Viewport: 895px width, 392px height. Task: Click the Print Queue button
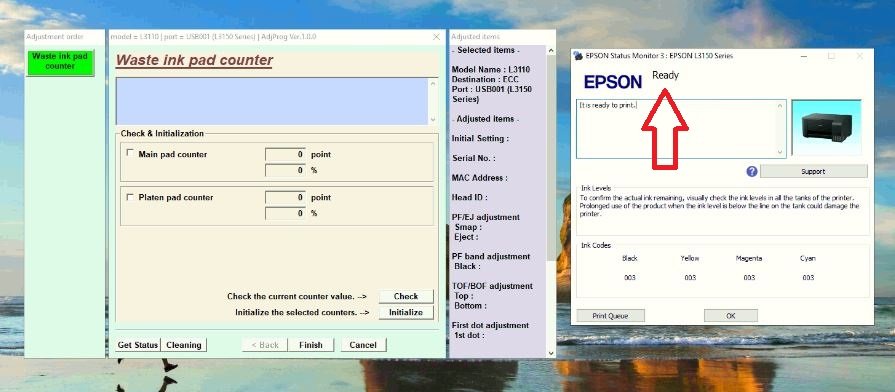tap(610, 316)
